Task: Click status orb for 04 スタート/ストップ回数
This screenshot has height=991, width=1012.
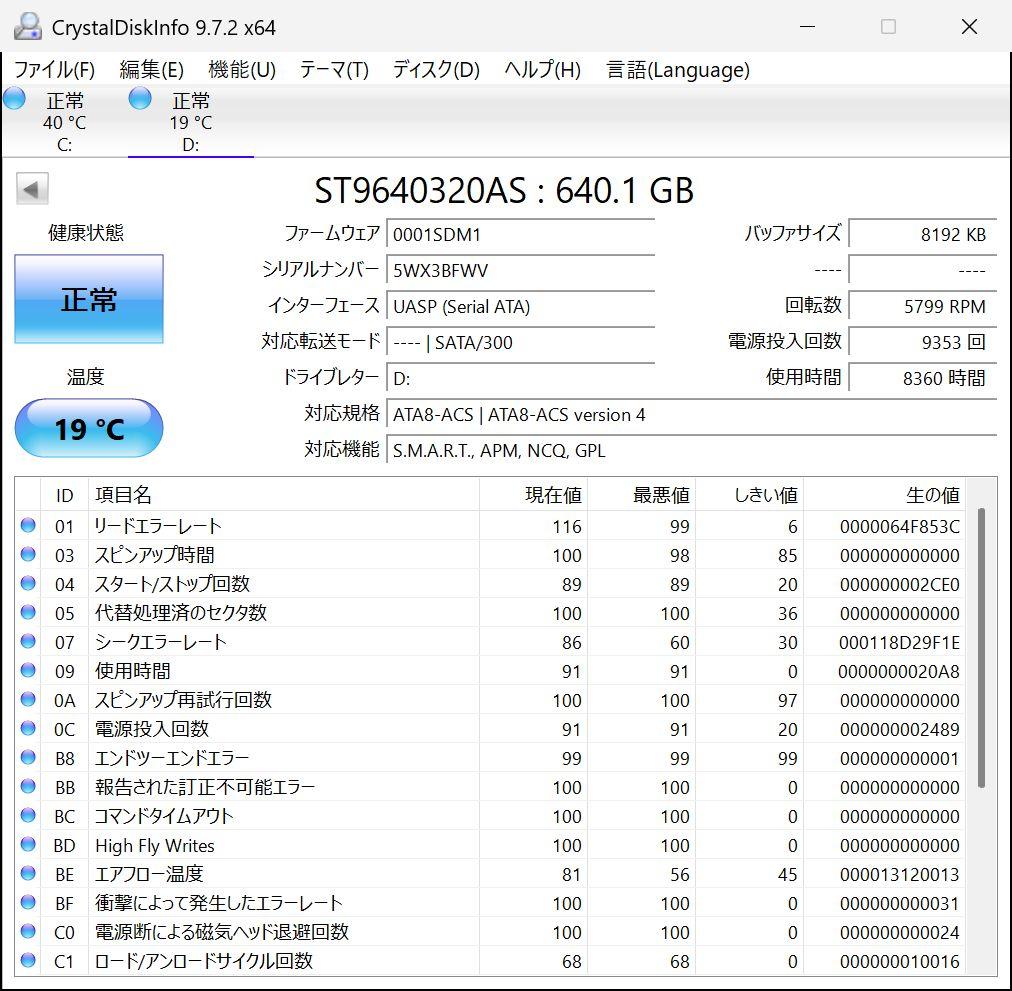Action: click(28, 583)
